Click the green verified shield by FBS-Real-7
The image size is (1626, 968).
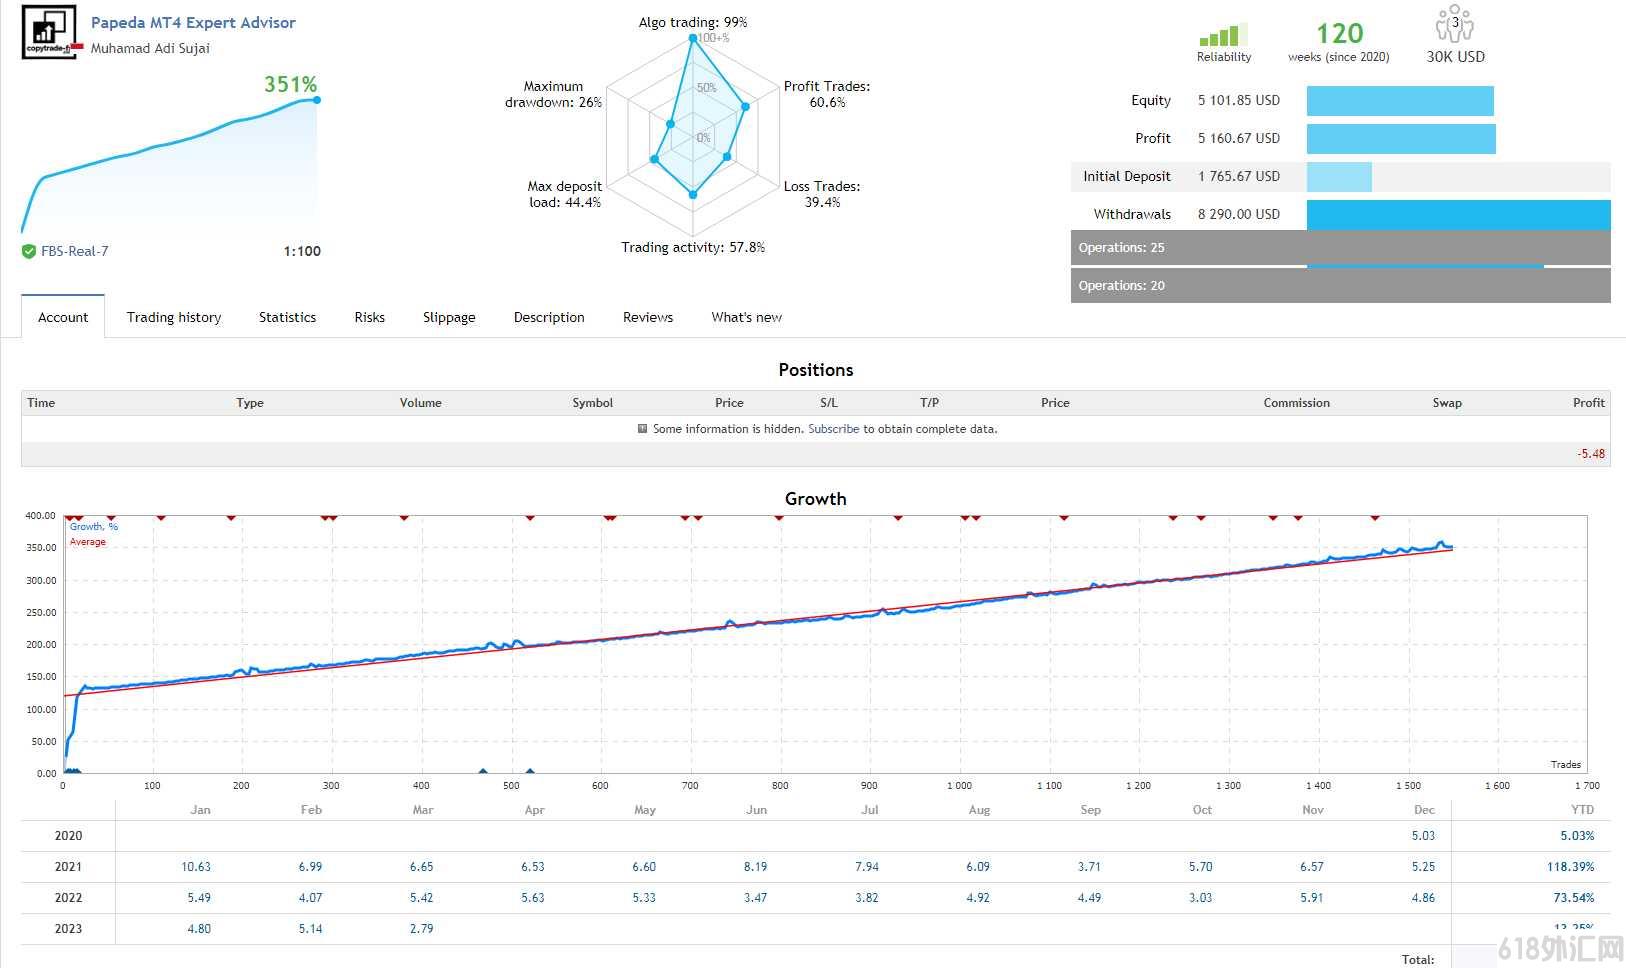[29, 252]
